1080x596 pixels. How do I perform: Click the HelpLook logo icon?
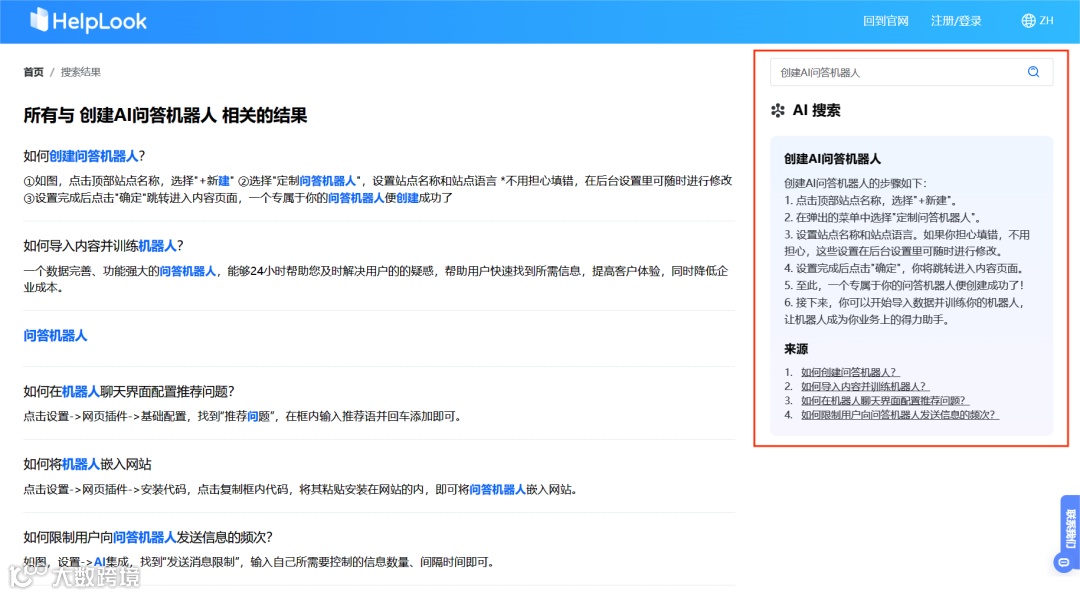(40, 20)
